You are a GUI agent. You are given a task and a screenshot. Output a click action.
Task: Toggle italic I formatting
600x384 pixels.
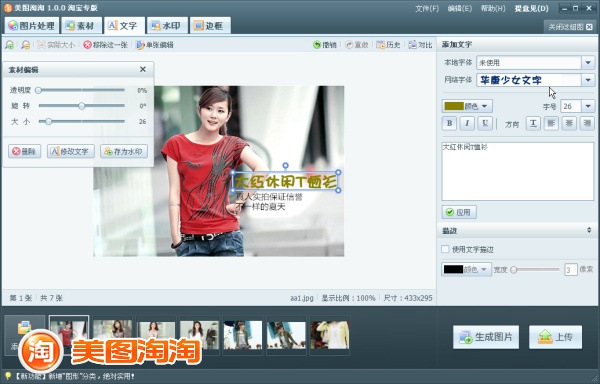click(467, 123)
